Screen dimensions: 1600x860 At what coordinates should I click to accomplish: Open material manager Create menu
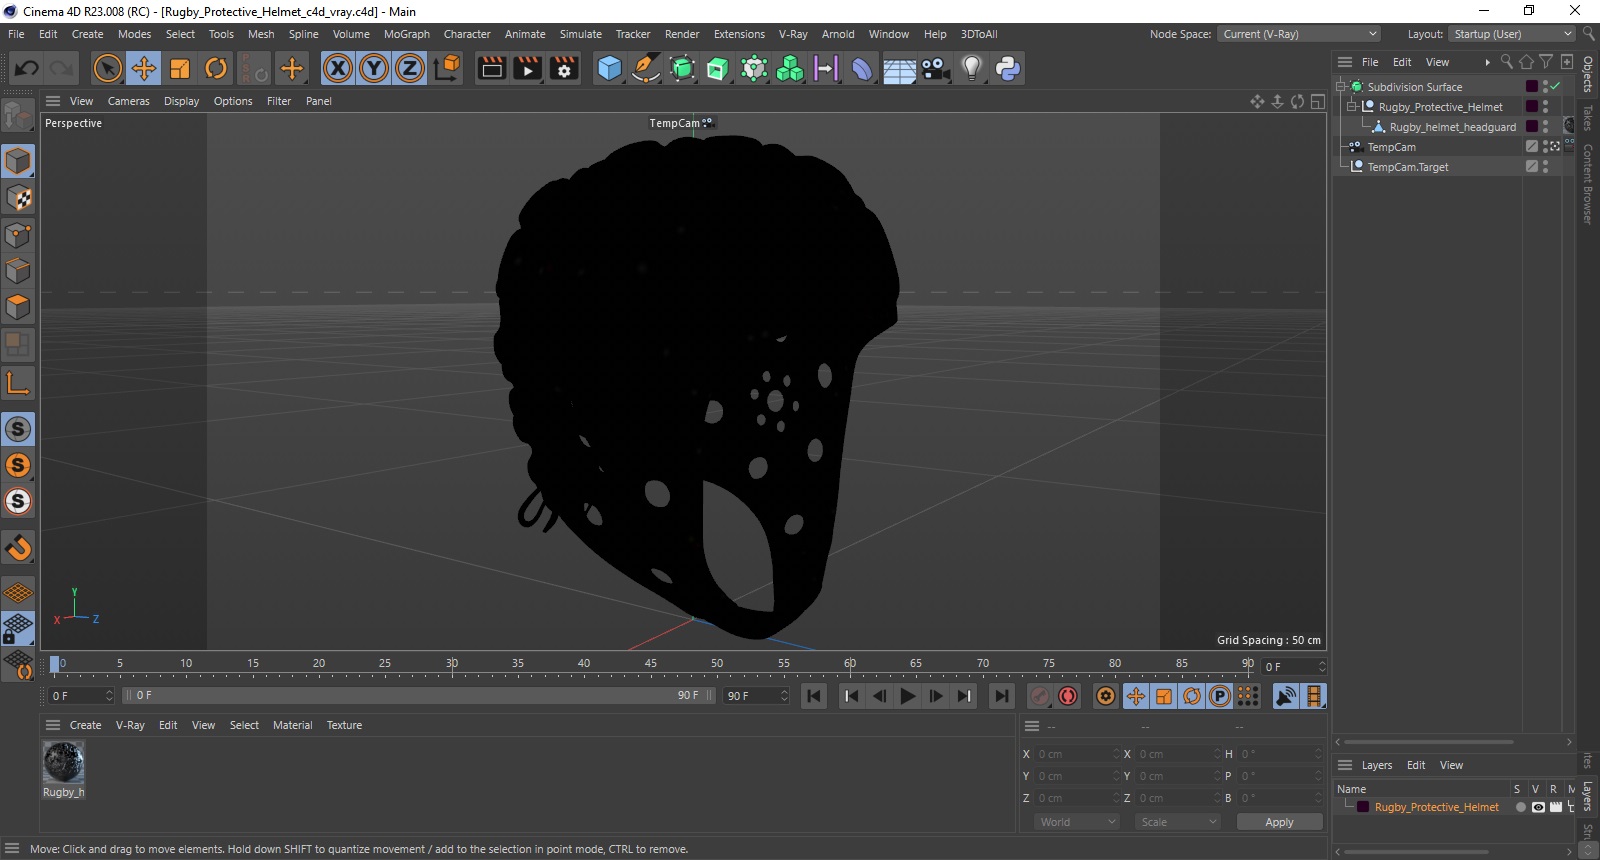point(85,725)
